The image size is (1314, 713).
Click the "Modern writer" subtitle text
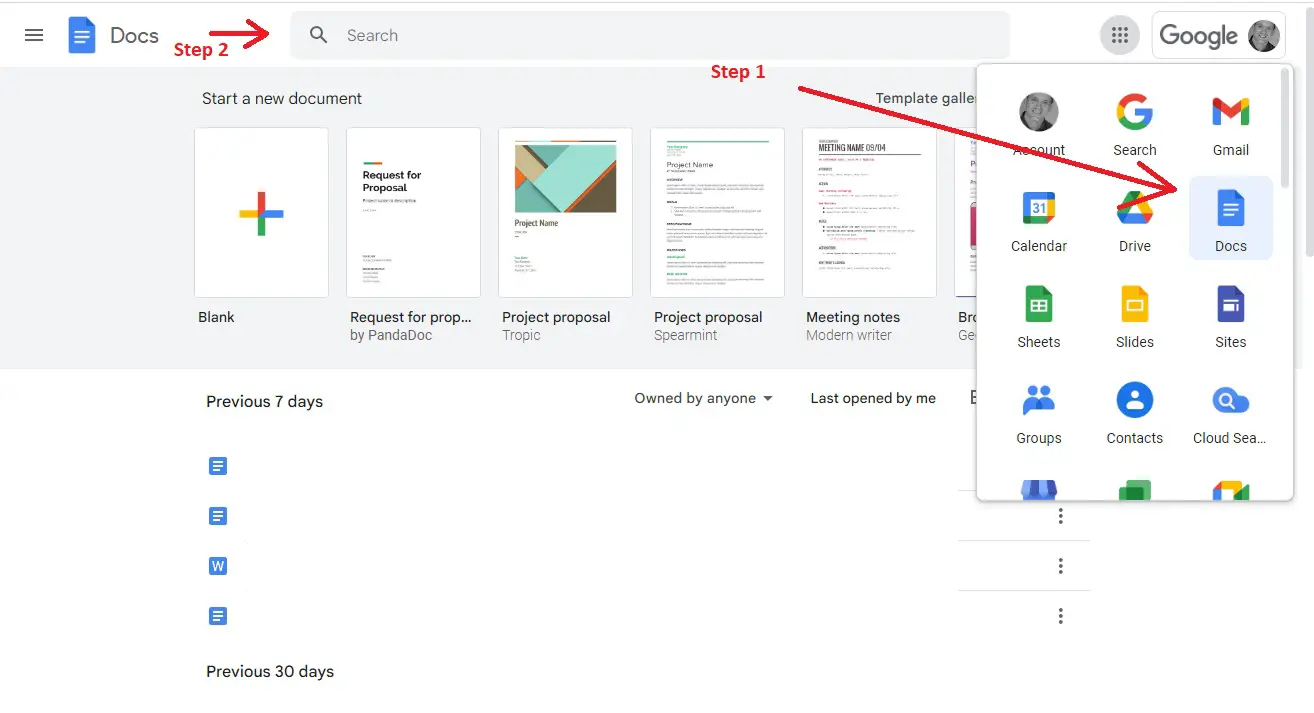click(x=849, y=336)
